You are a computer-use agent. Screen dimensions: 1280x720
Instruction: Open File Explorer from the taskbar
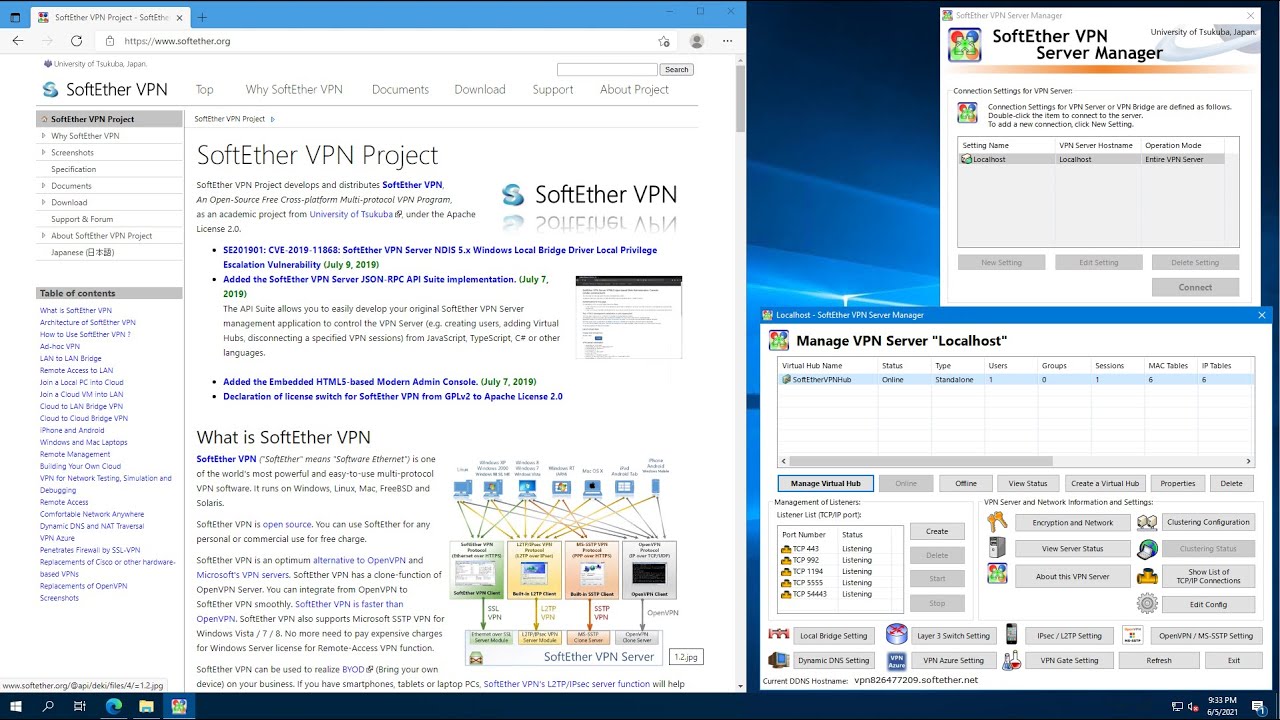146,706
